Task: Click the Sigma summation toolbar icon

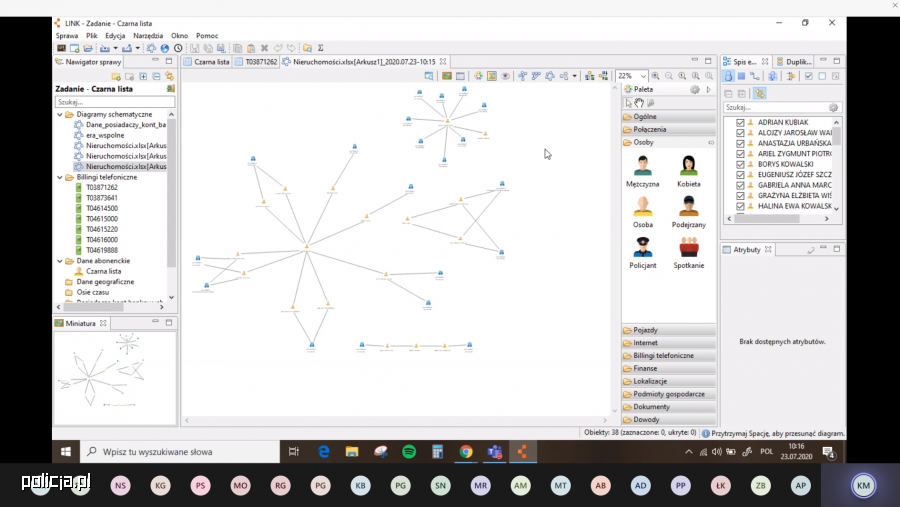Action: click(321, 48)
